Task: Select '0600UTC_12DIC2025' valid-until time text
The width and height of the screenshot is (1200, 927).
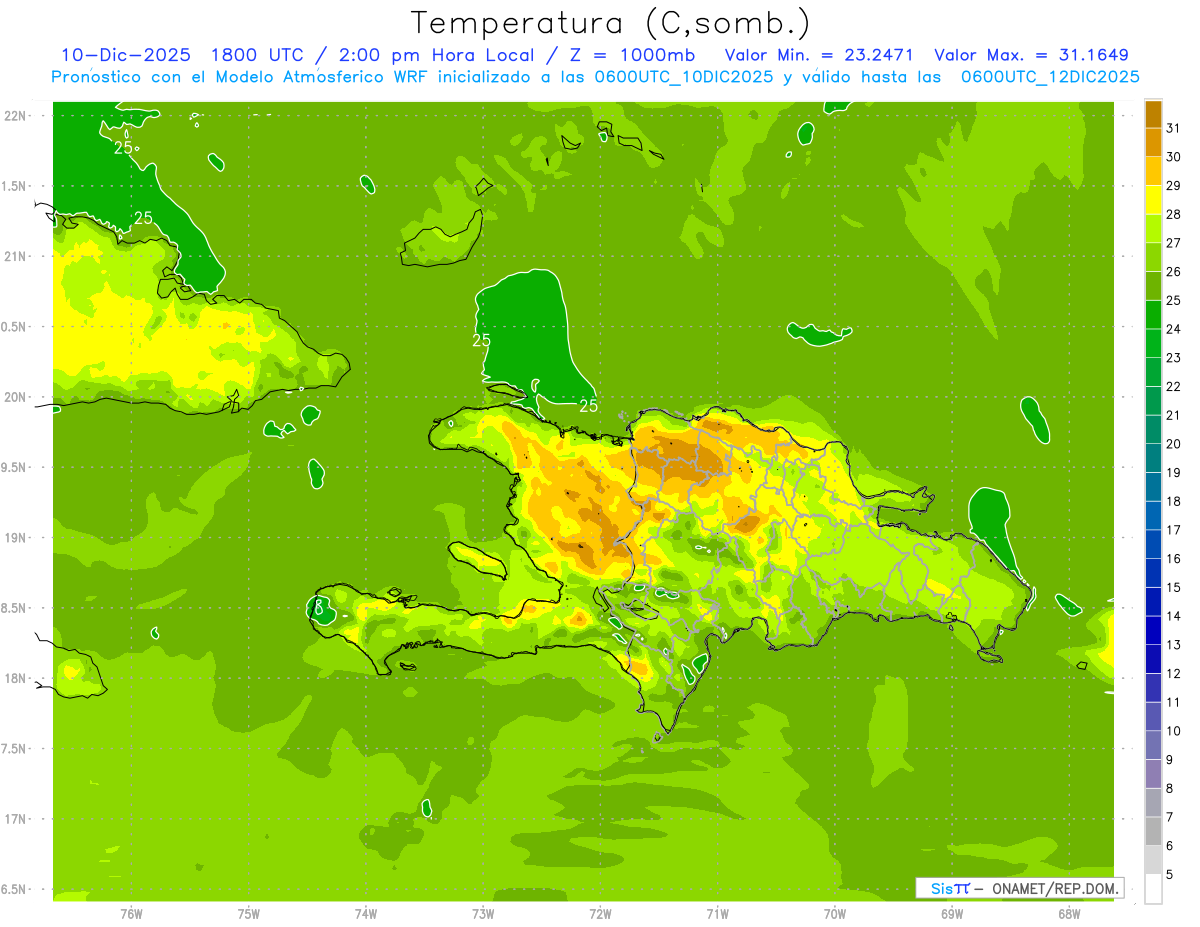Action: (x=1050, y=77)
